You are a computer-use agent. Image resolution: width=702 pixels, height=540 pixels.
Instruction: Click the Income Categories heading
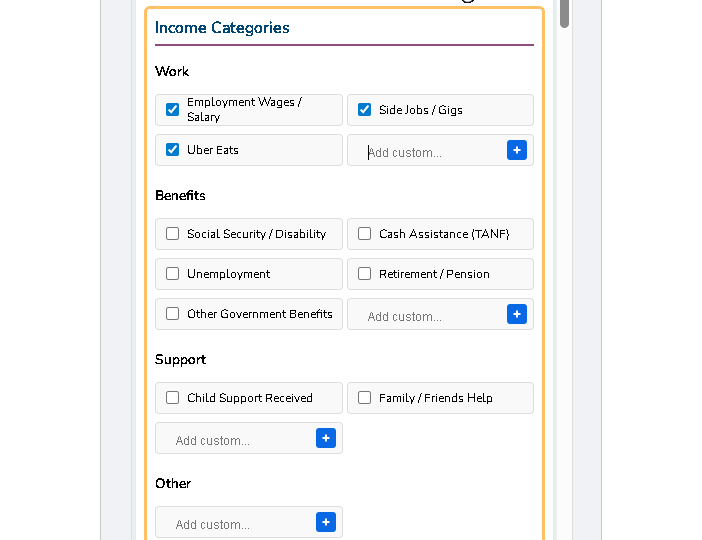[222, 28]
